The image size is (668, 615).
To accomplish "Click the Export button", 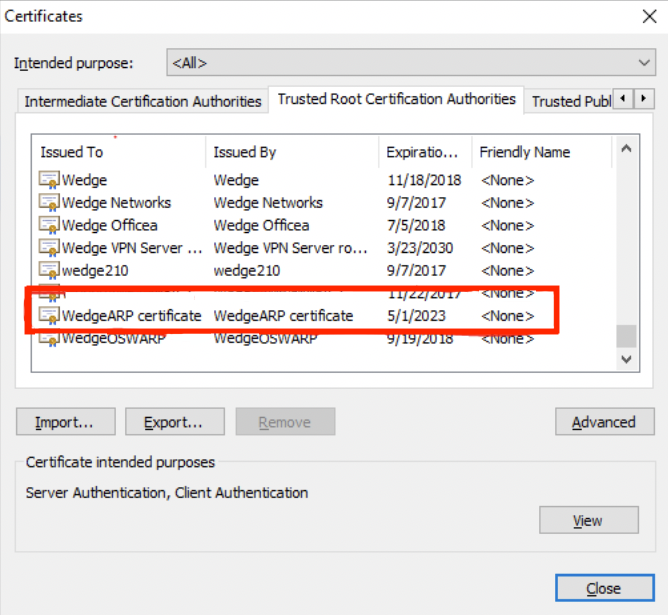I will (x=174, y=422).
